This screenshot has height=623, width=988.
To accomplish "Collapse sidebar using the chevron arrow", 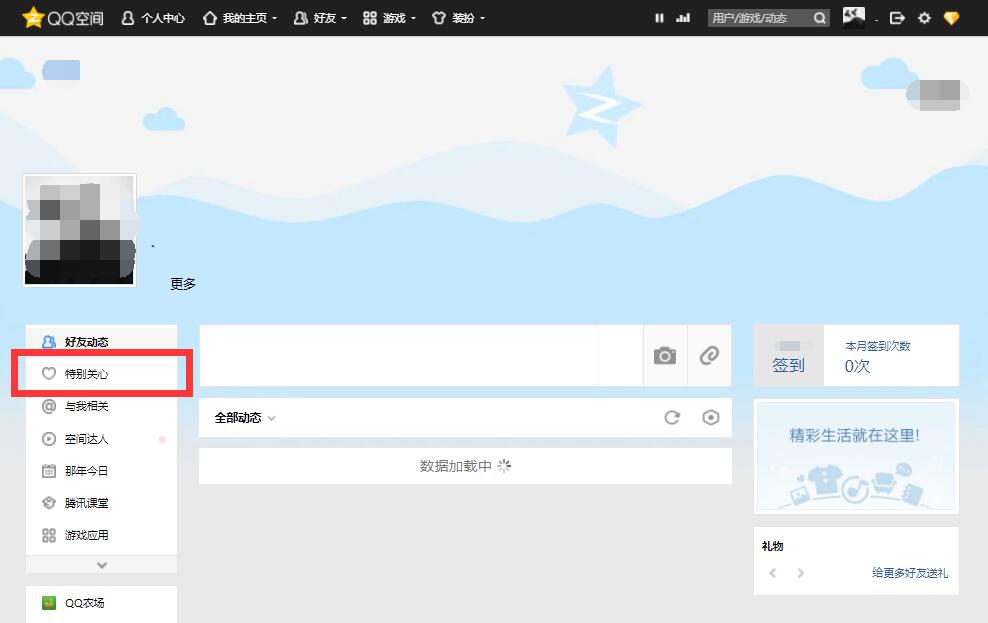I will pyautogui.click(x=101, y=566).
